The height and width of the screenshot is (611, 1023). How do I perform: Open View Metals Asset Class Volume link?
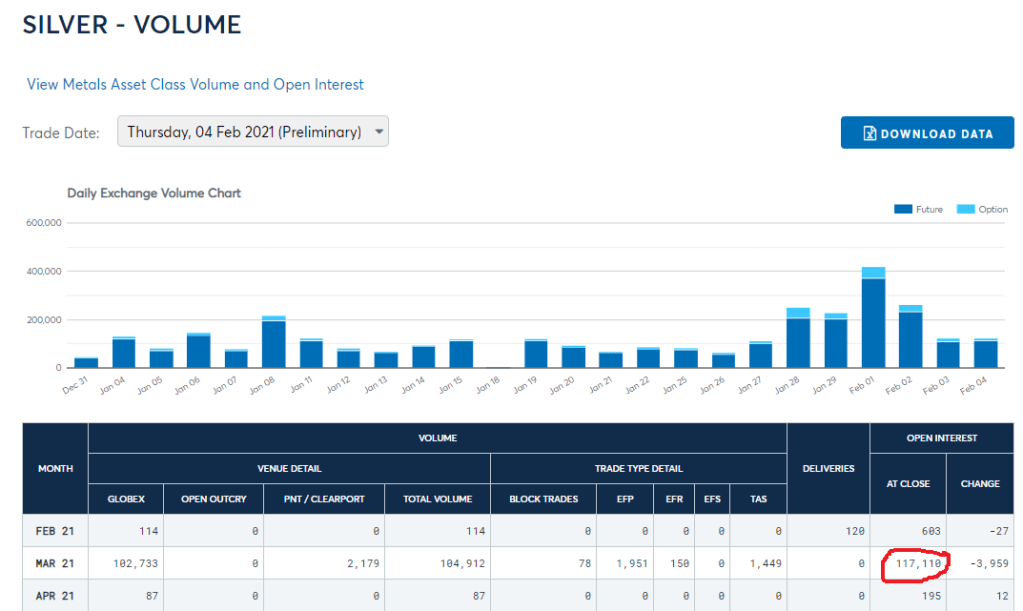(195, 85)
